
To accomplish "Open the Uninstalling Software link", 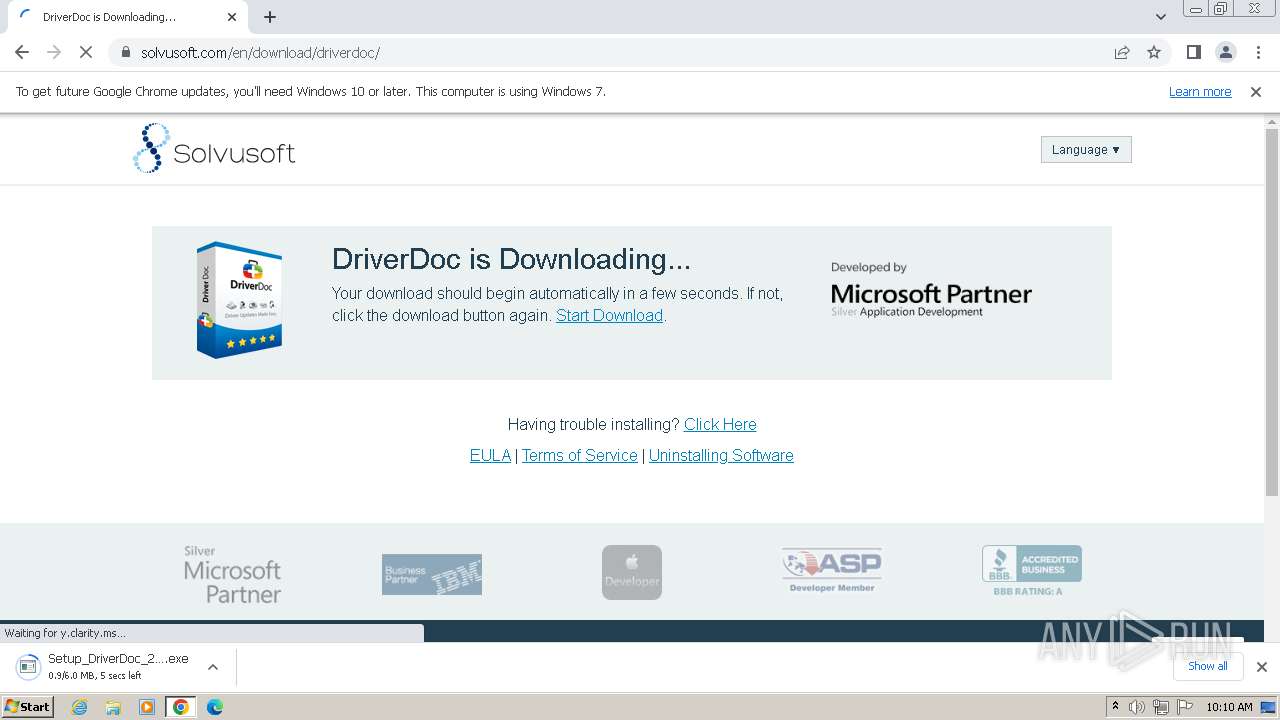I will [x=721, y=455].
